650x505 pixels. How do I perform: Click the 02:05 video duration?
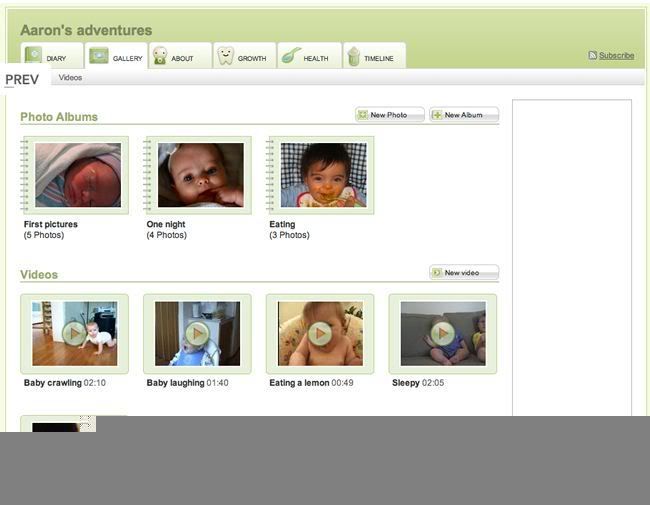tap(433, 383)
